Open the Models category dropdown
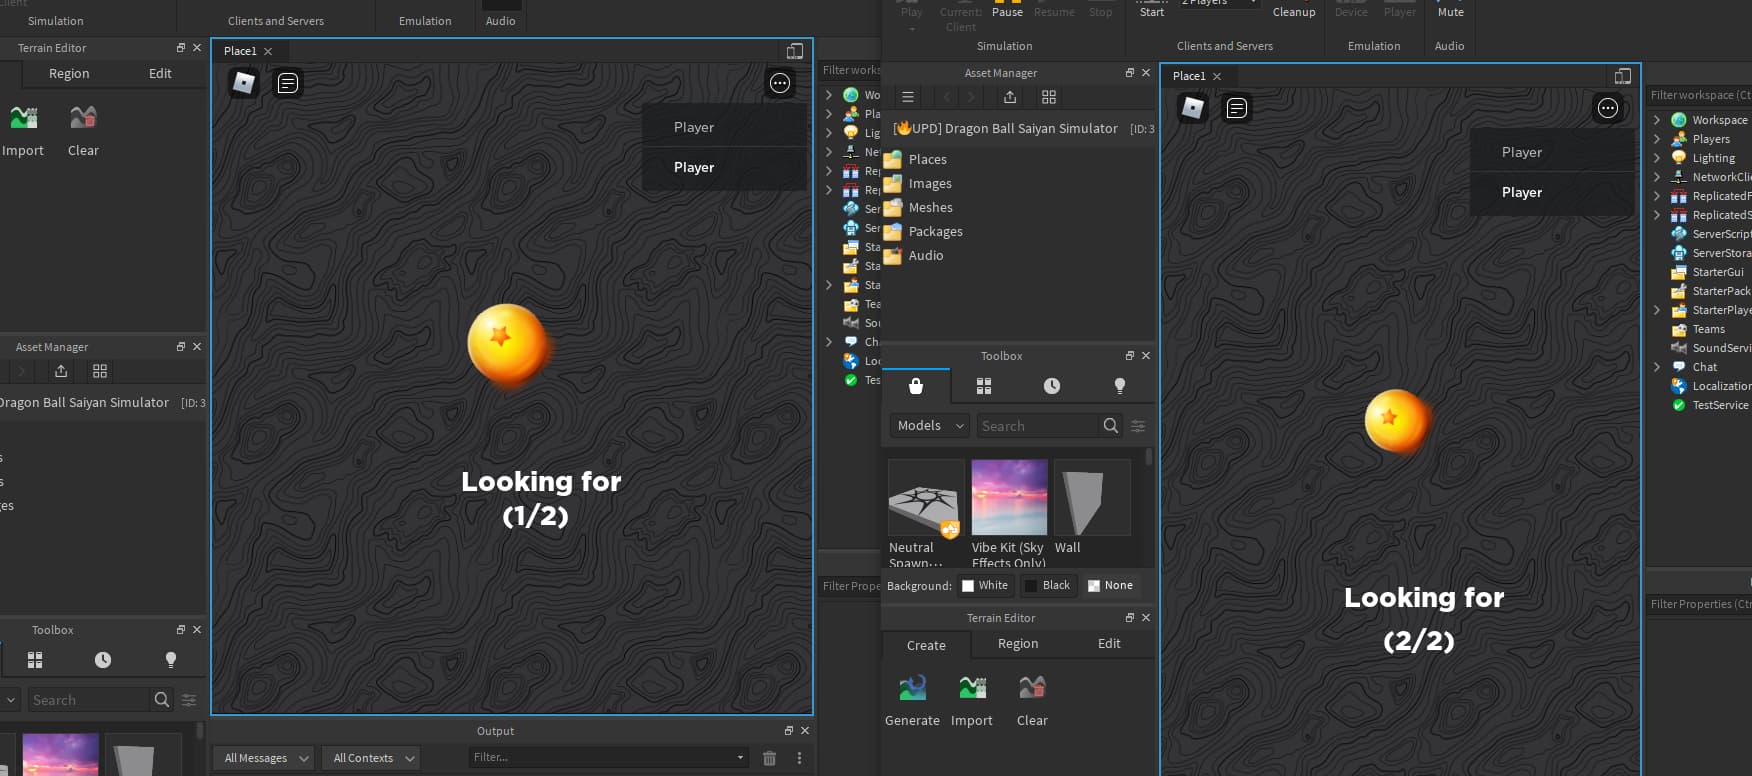This screenshot has width=1752, height=776. pyautogui.click(x=930, y=426)
